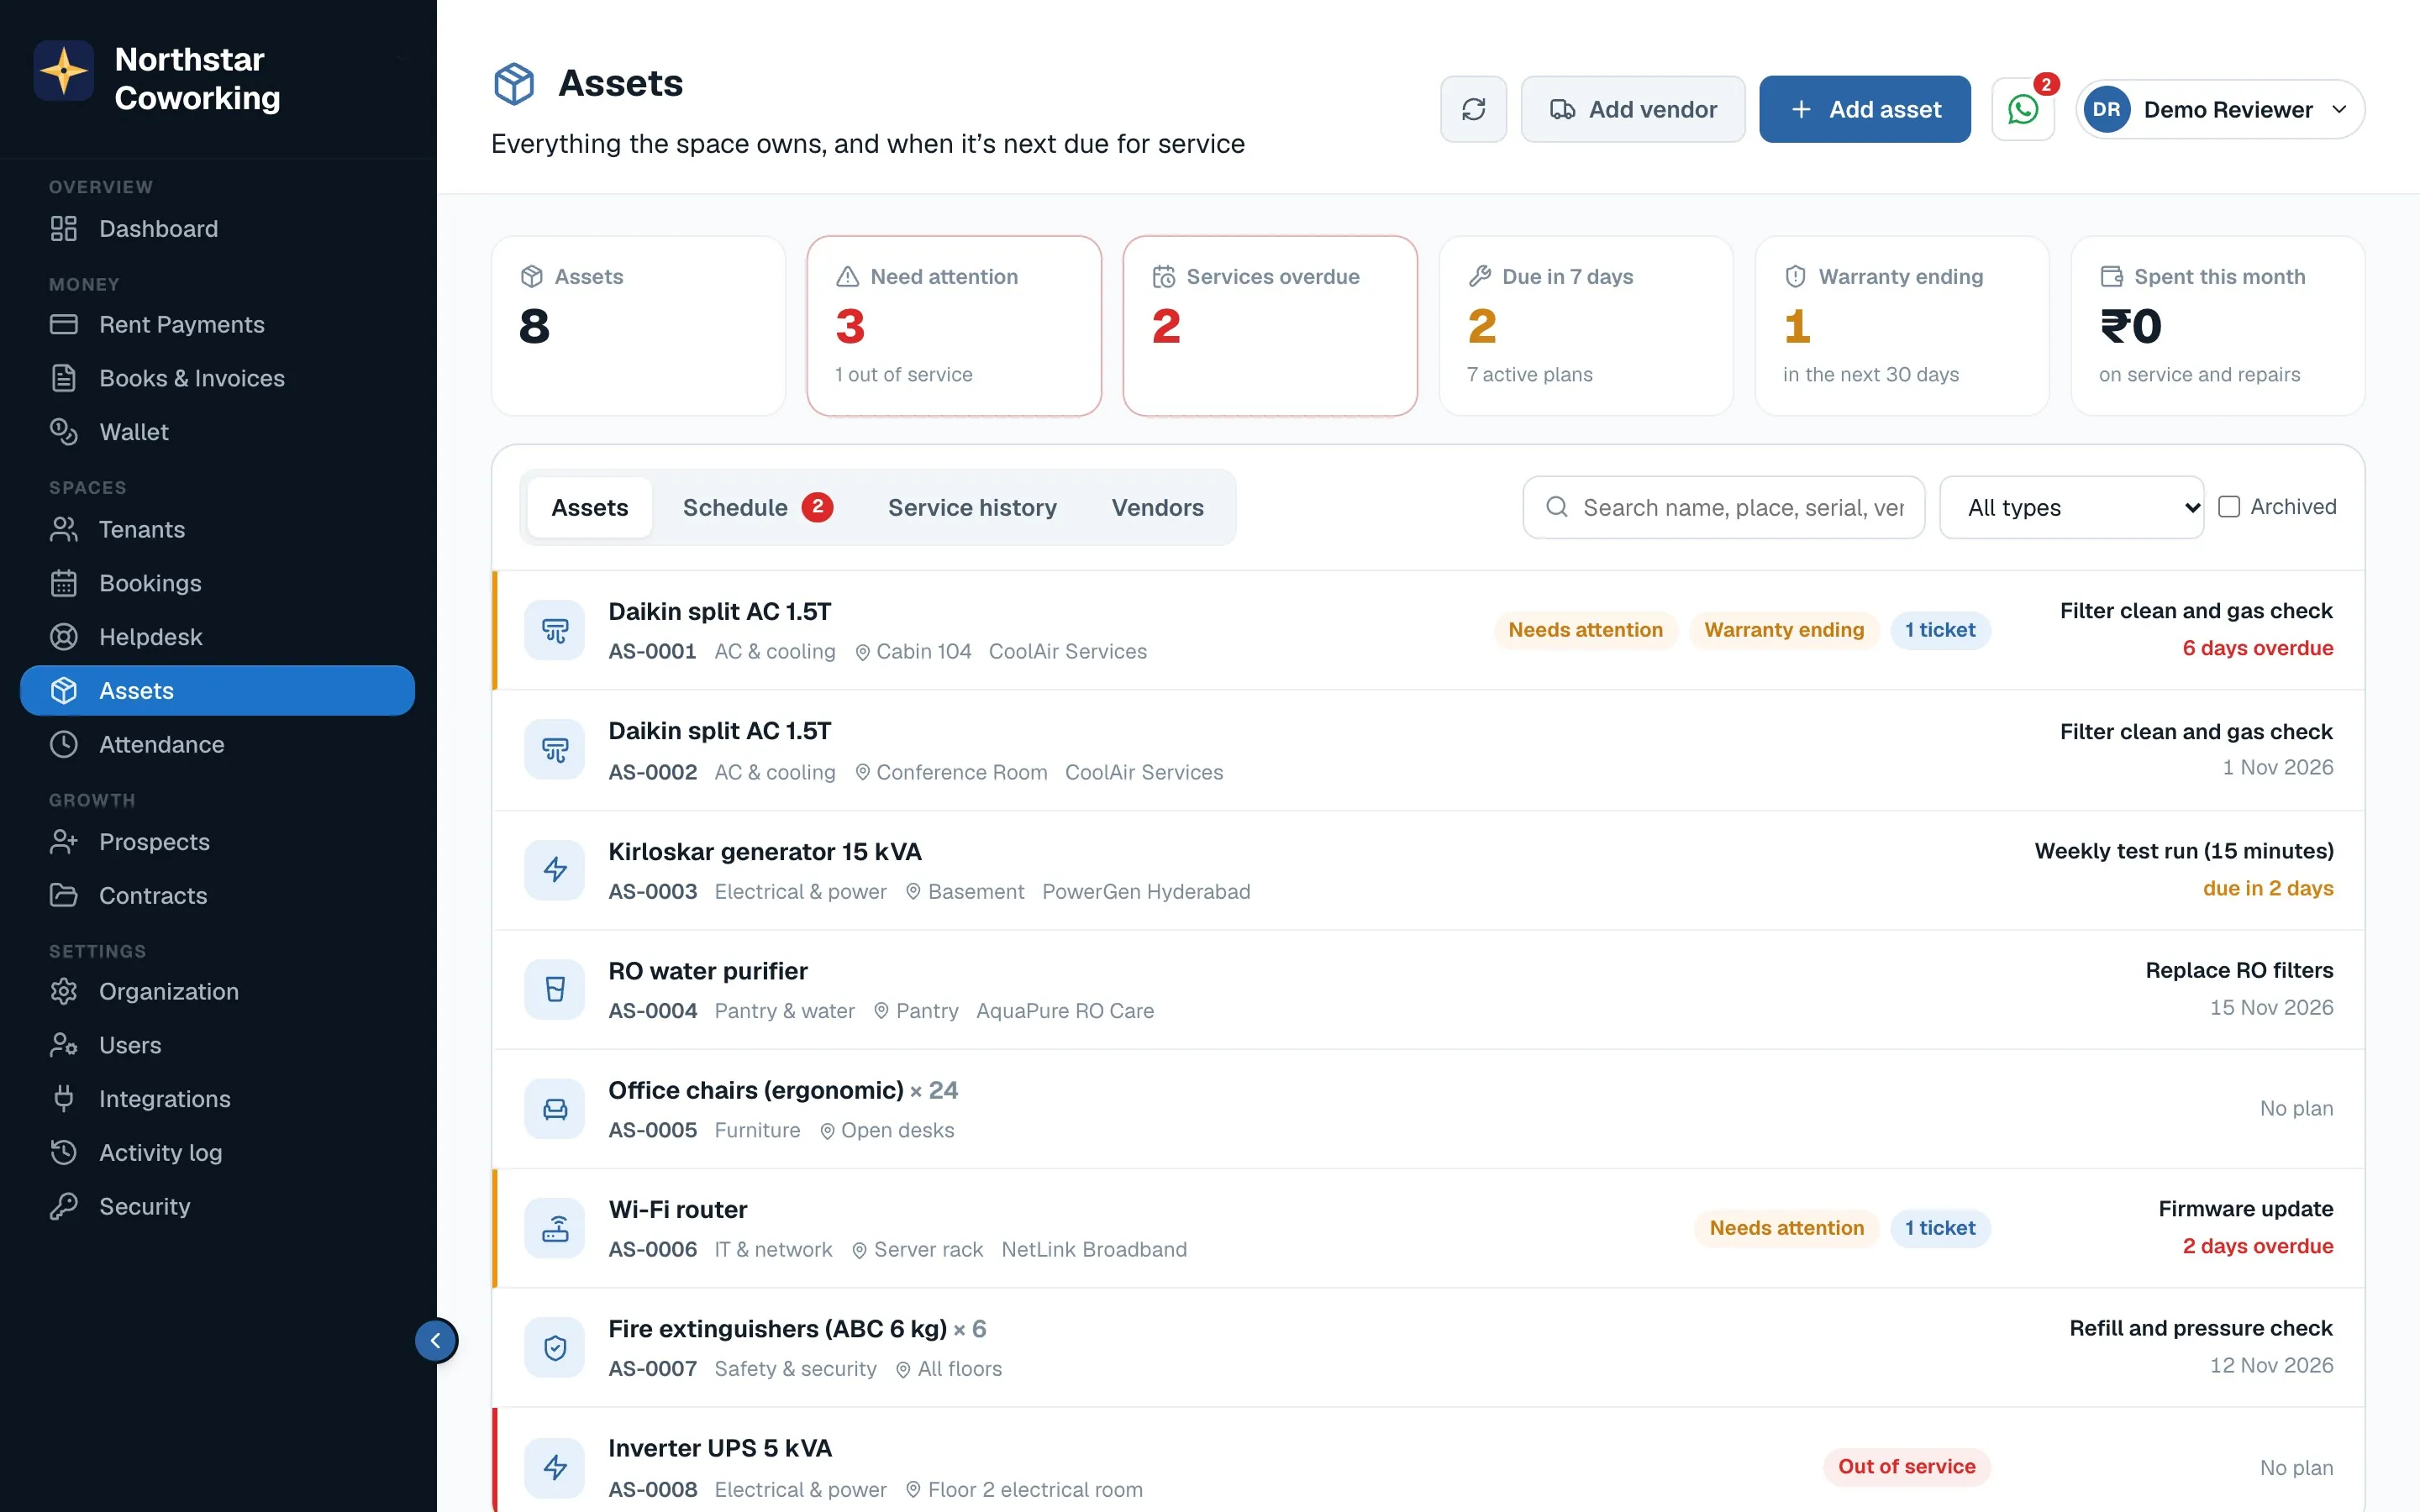
Task: Open Integrations in the sidebar
Action: [217, 1098]
